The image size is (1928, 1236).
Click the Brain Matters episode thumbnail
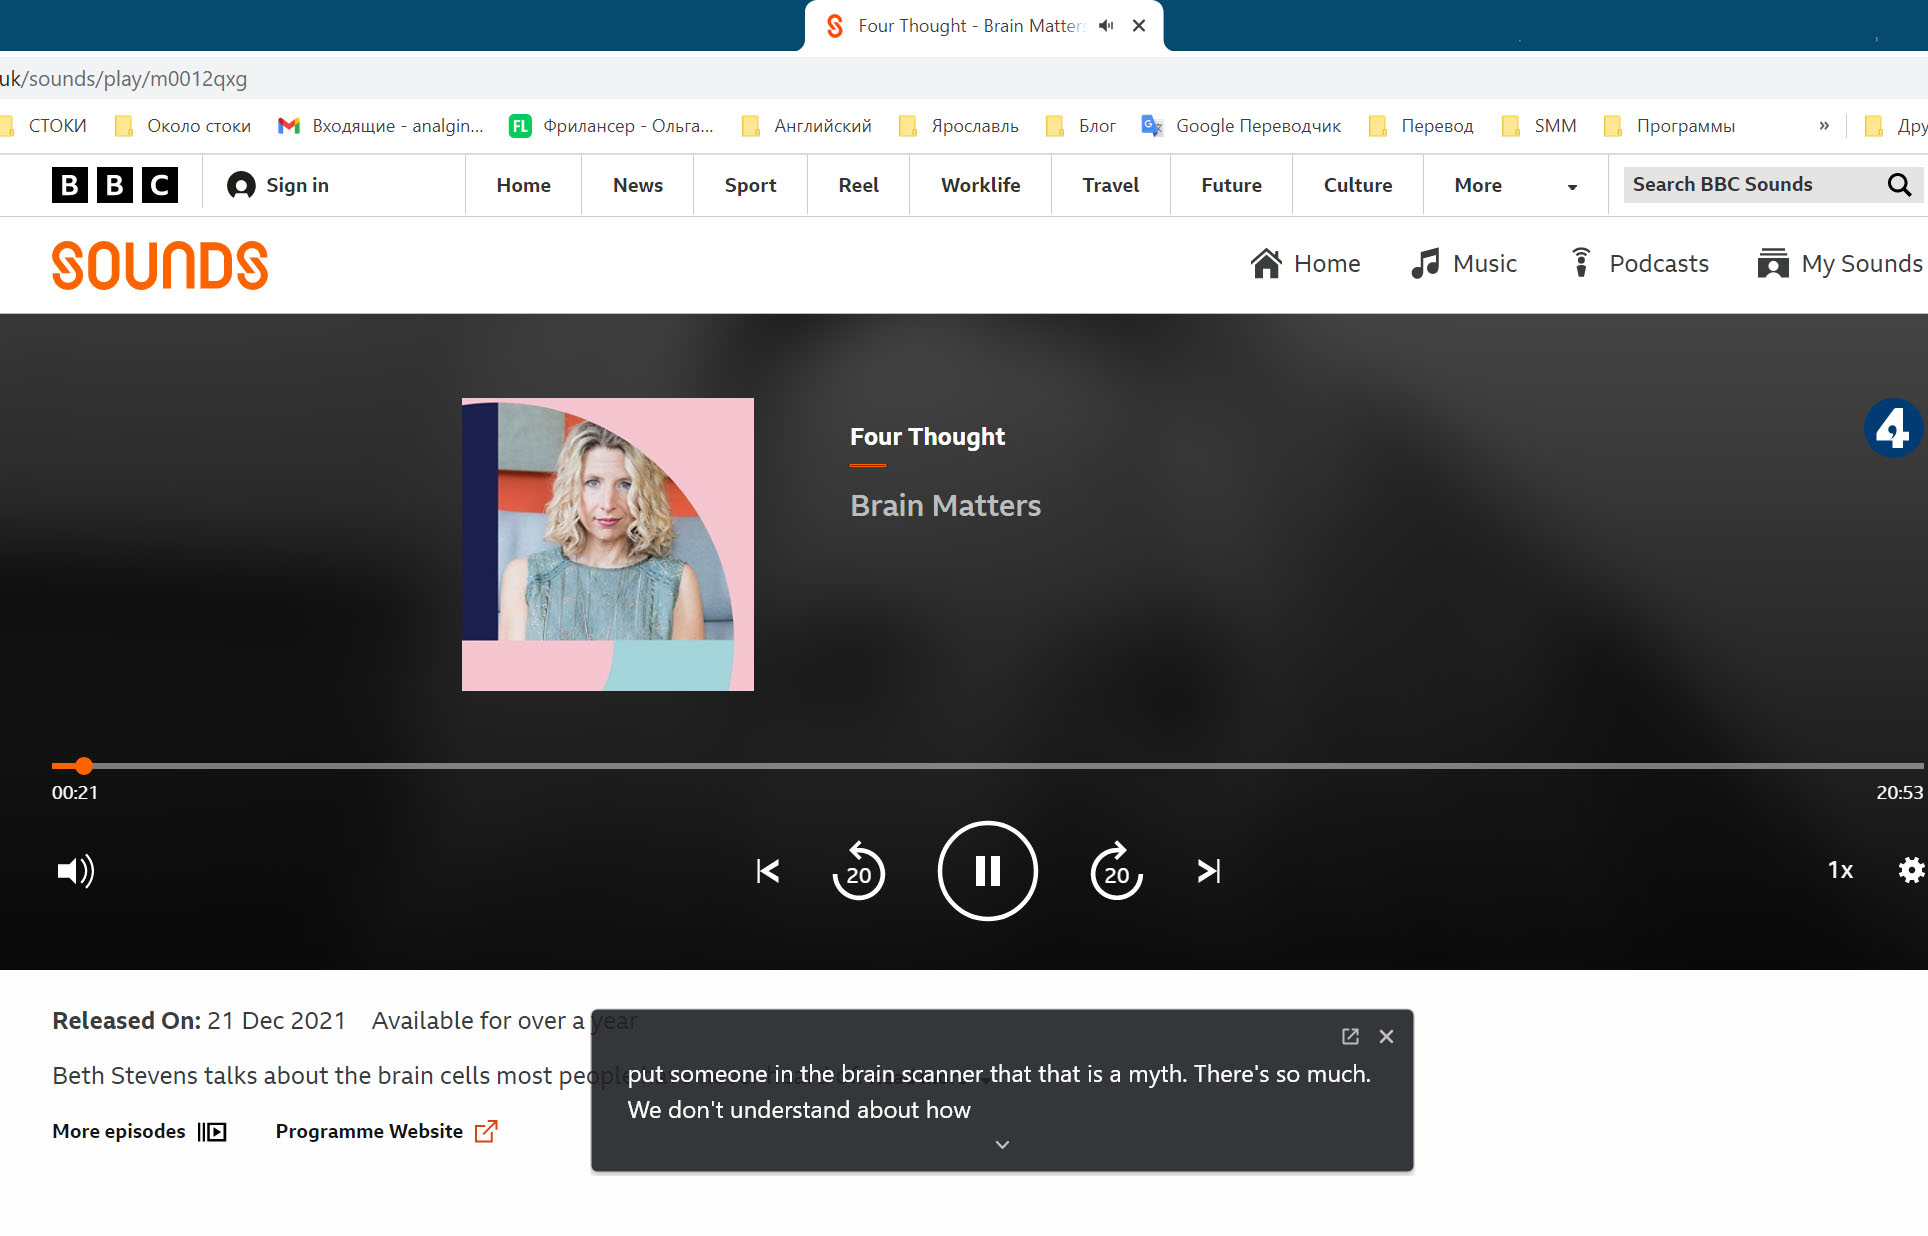[607, 545]
